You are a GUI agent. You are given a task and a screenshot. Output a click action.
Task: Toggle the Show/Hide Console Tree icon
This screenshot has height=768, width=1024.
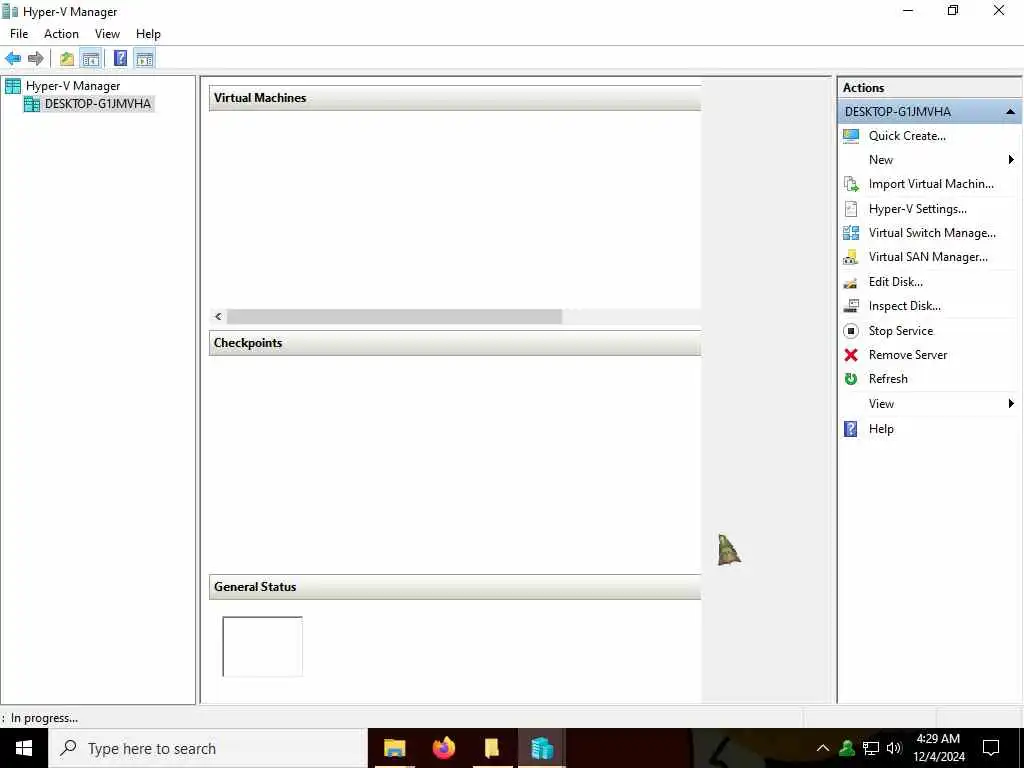pos(91,59)
